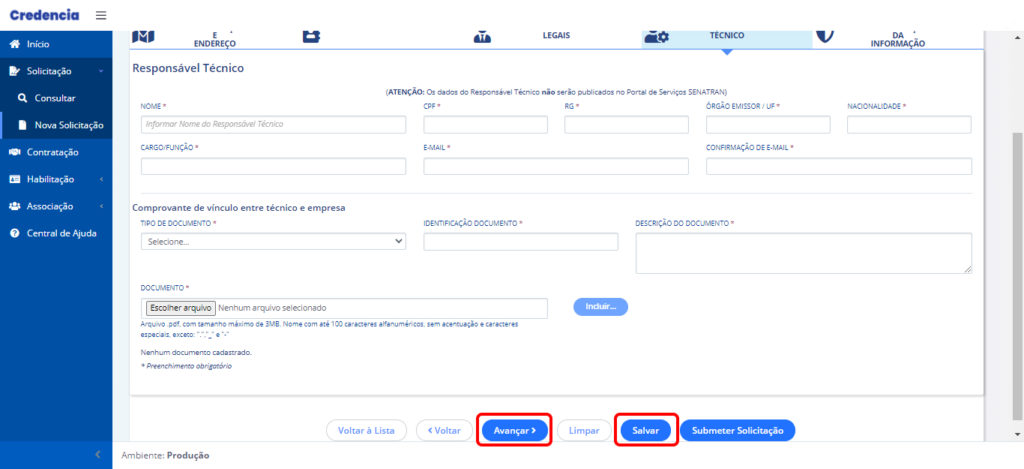Focus the Órgão Emissor / UF field

tap(768, 124)
